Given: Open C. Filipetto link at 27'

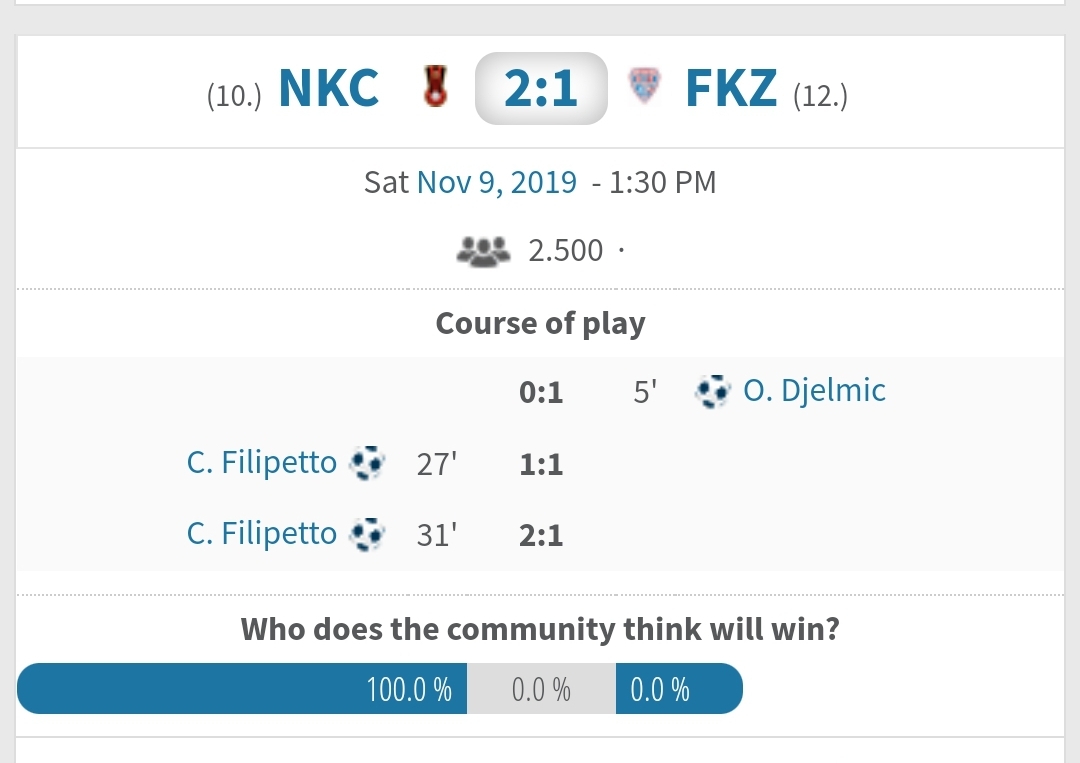Looking at the screenshot, I should tap(262, 462).
